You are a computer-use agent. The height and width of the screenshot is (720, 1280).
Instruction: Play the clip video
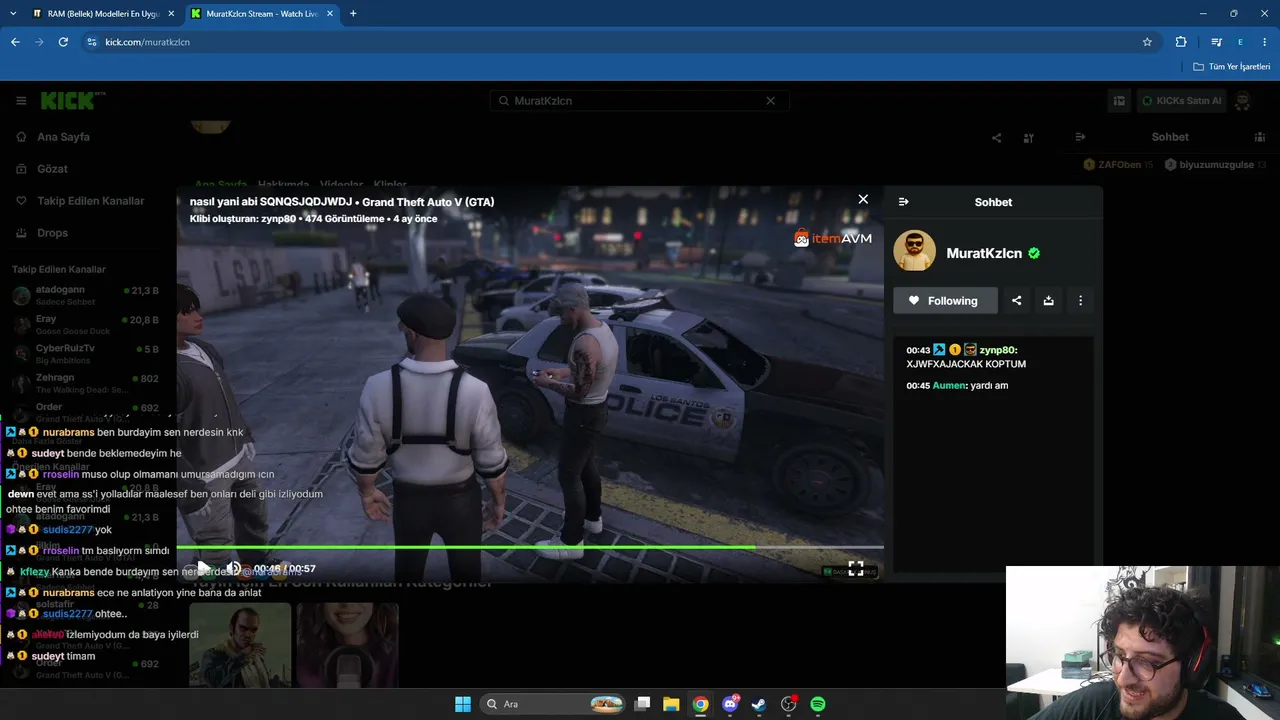click(x=203, y=568)
